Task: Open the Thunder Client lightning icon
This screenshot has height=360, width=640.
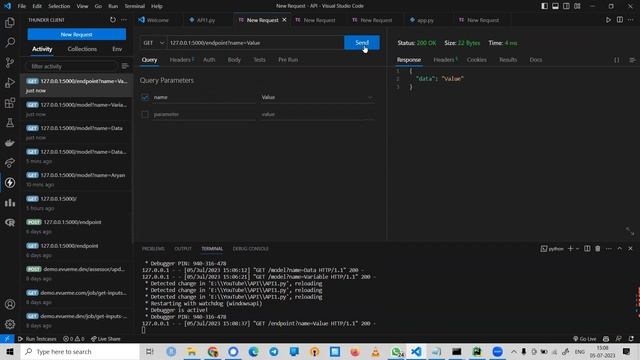Action: [10, 182]
